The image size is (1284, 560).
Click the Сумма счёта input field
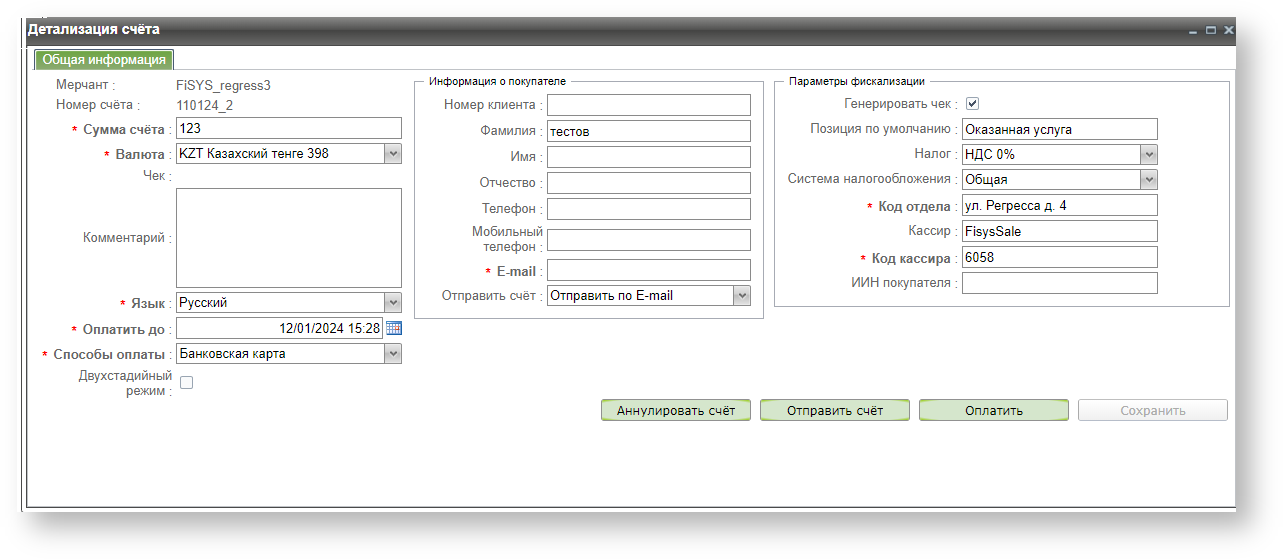288,128
